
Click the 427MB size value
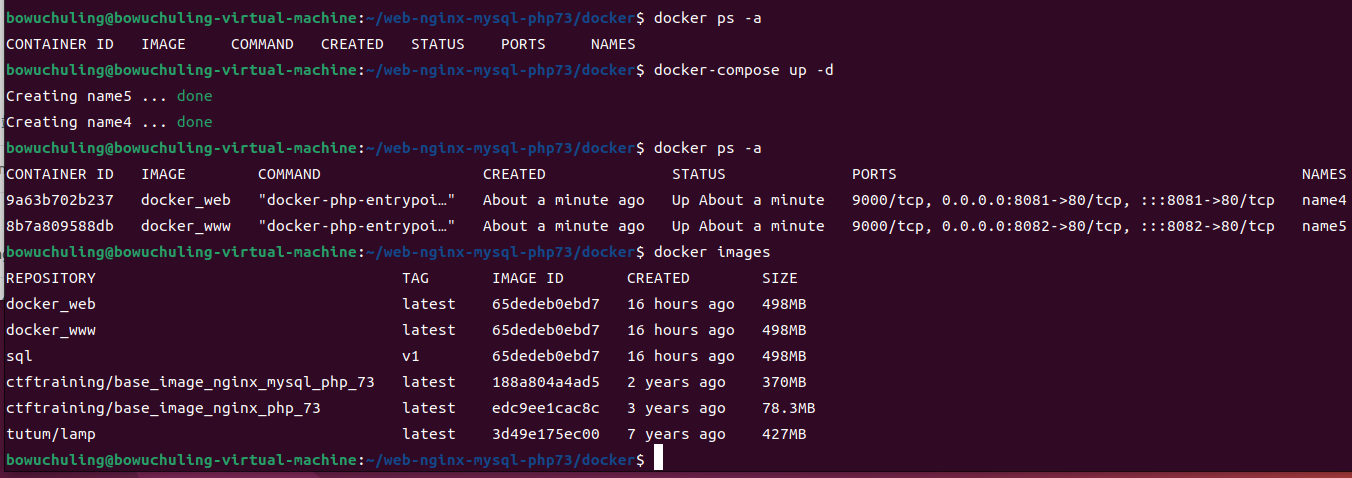click(784, 434)
